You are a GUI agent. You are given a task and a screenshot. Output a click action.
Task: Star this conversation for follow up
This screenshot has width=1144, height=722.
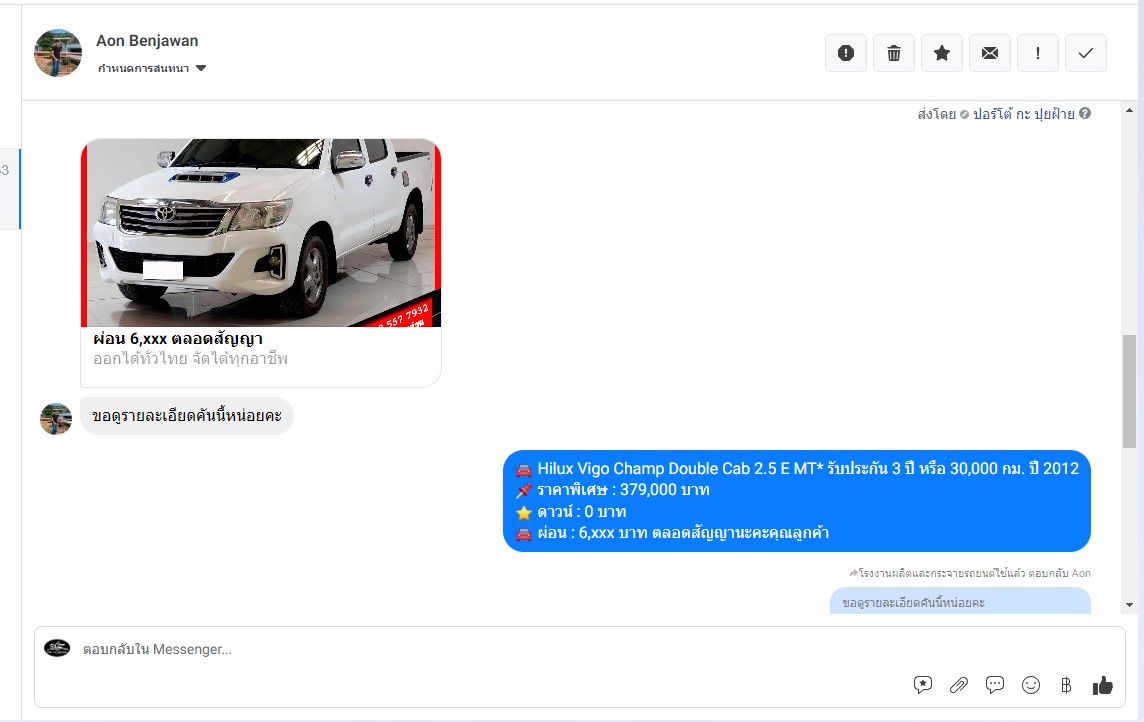point(942,53)
